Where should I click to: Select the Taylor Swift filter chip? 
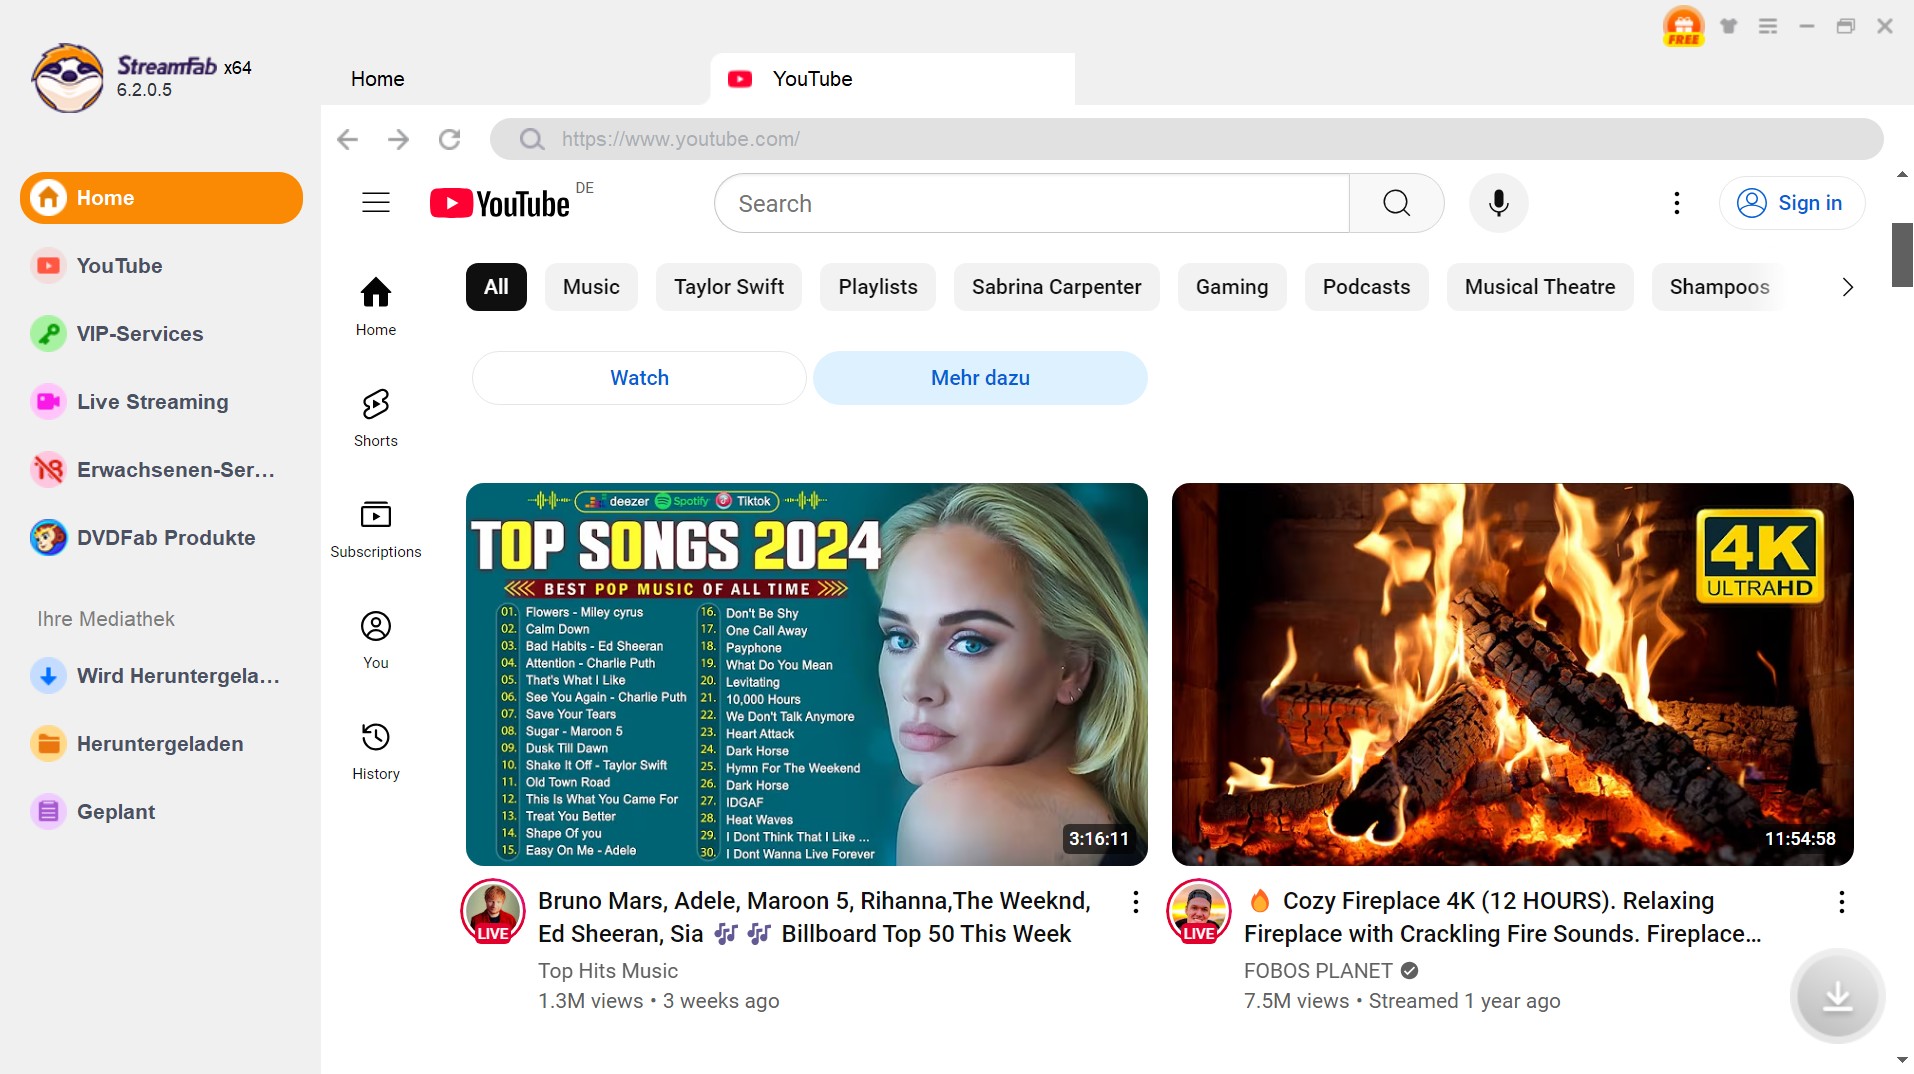coord(729,287)
